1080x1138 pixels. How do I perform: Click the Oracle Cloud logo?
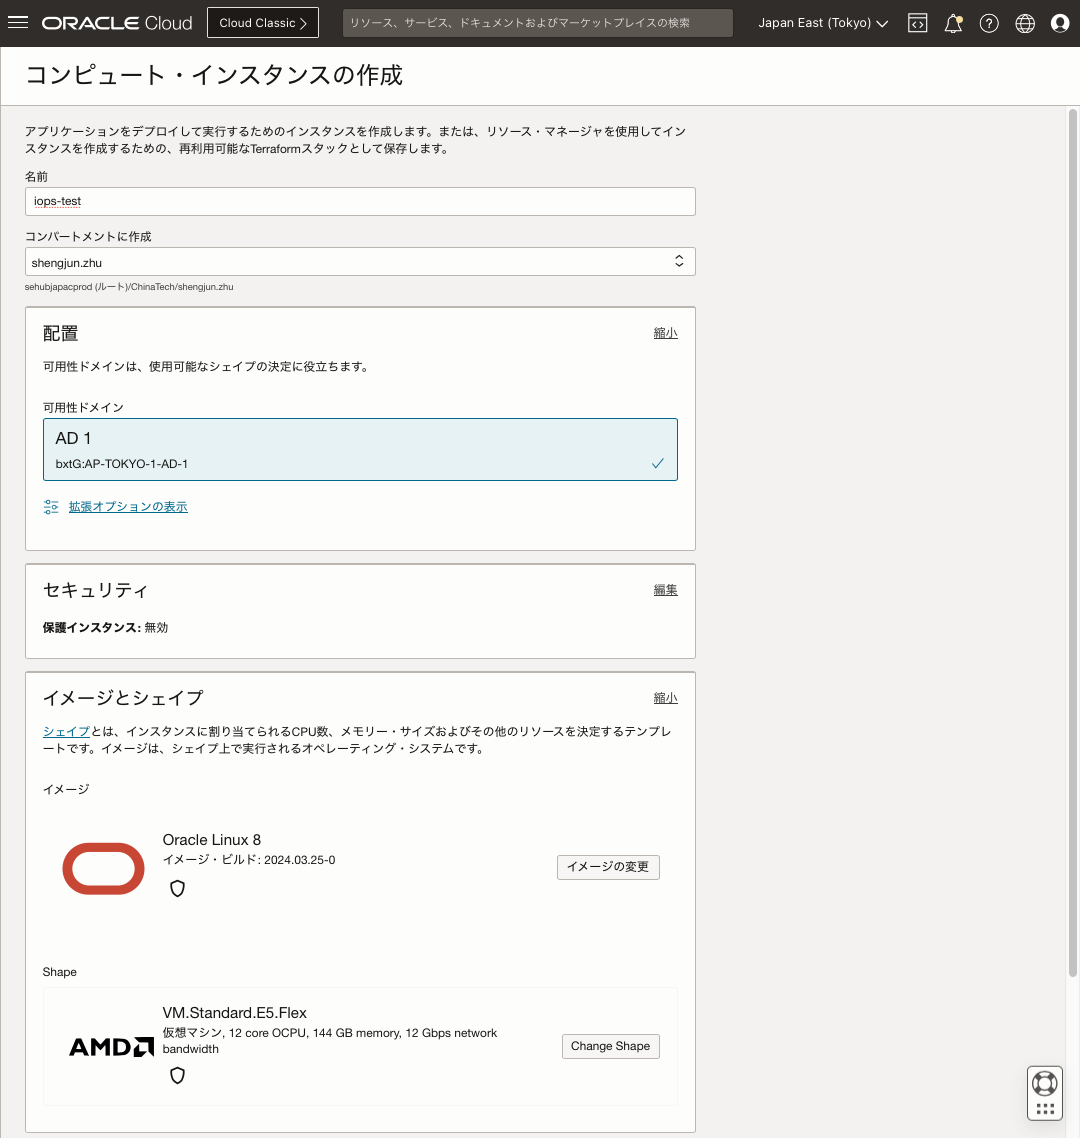tap(117, 23)
